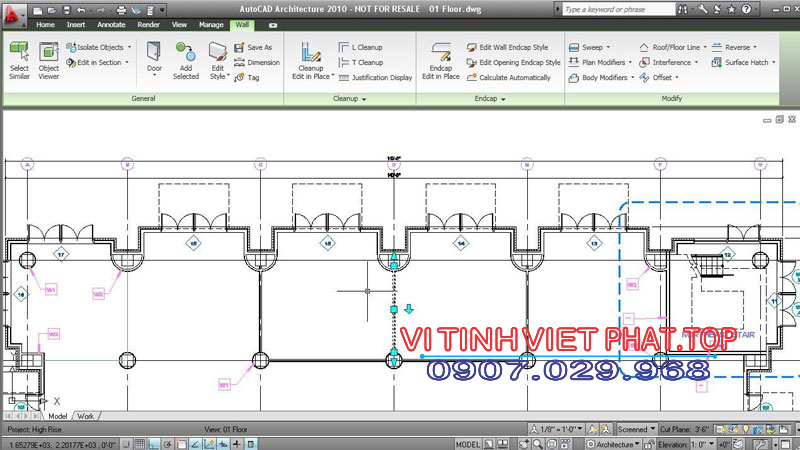Screen dimensions: 800x450
Task: Switch to the Annotate ribbon tab
Action: (111, 24)
